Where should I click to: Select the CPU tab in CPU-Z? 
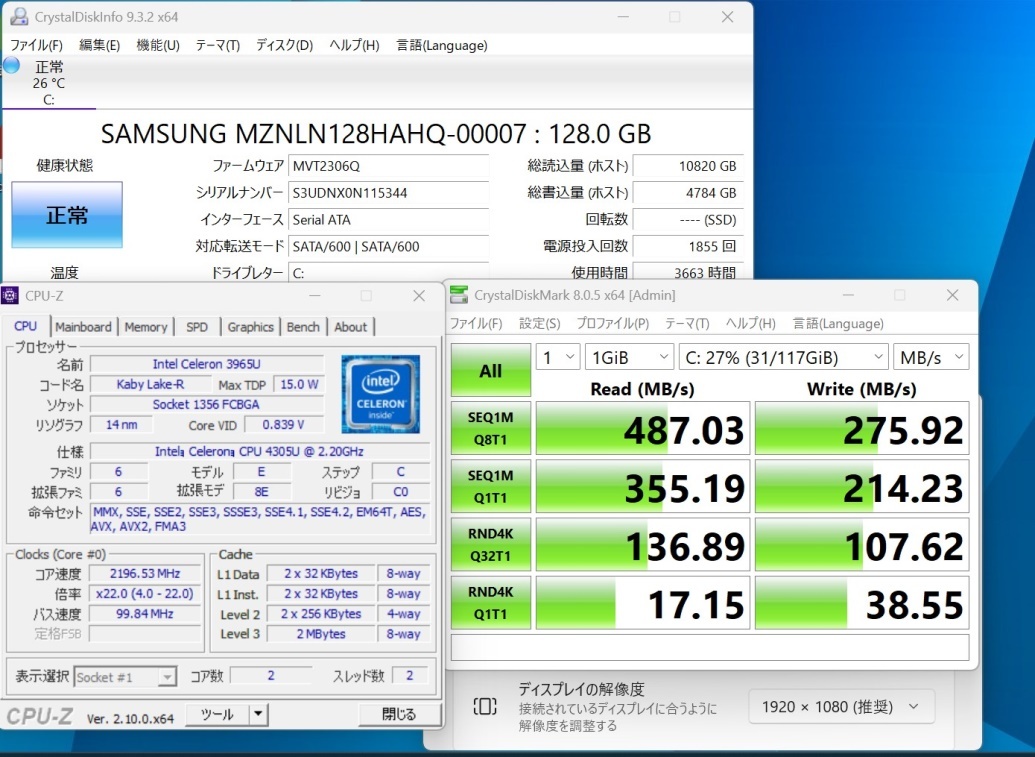26,326
